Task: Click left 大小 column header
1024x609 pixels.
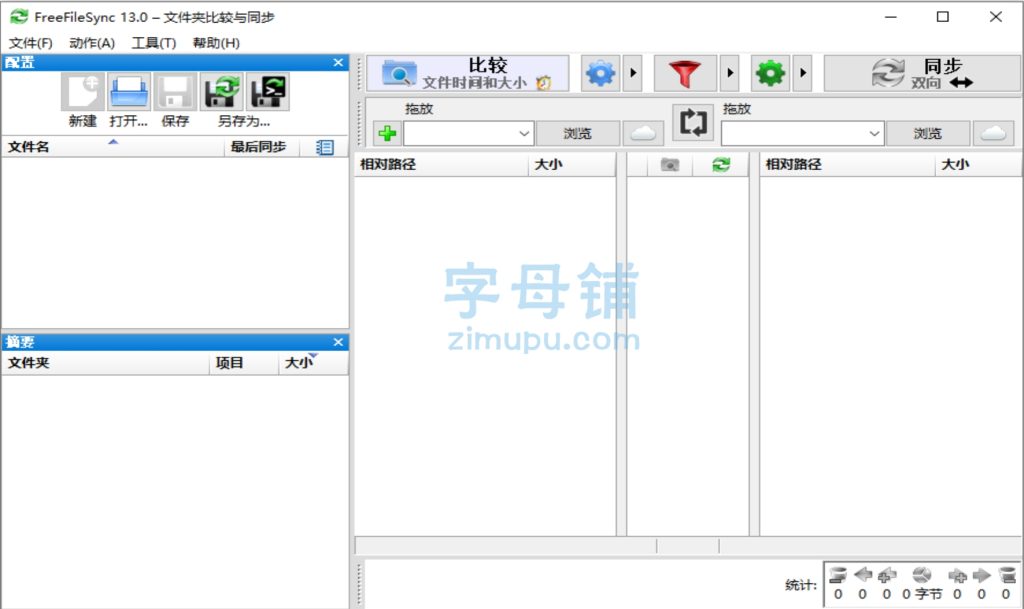Action: [571, 164]
